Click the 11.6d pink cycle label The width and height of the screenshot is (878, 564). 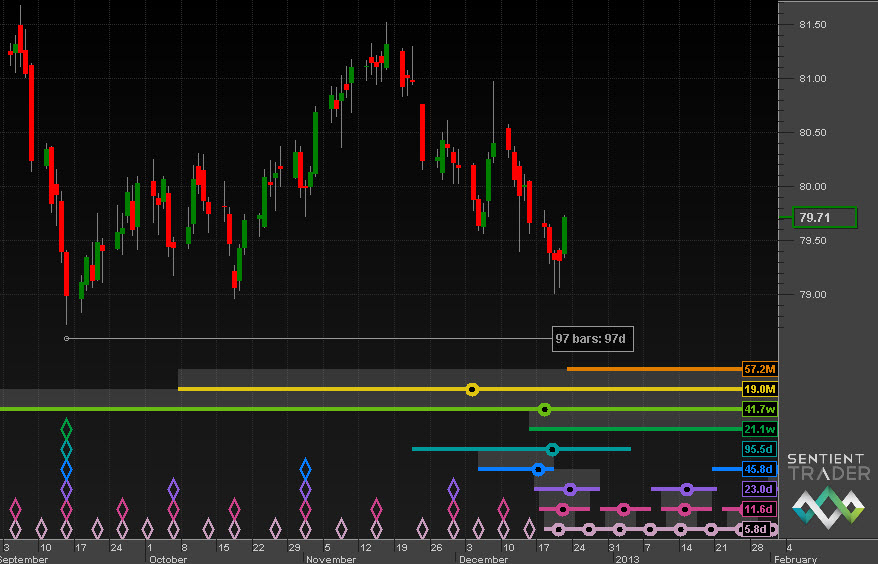pyautogui.click(x=759, y=509)
